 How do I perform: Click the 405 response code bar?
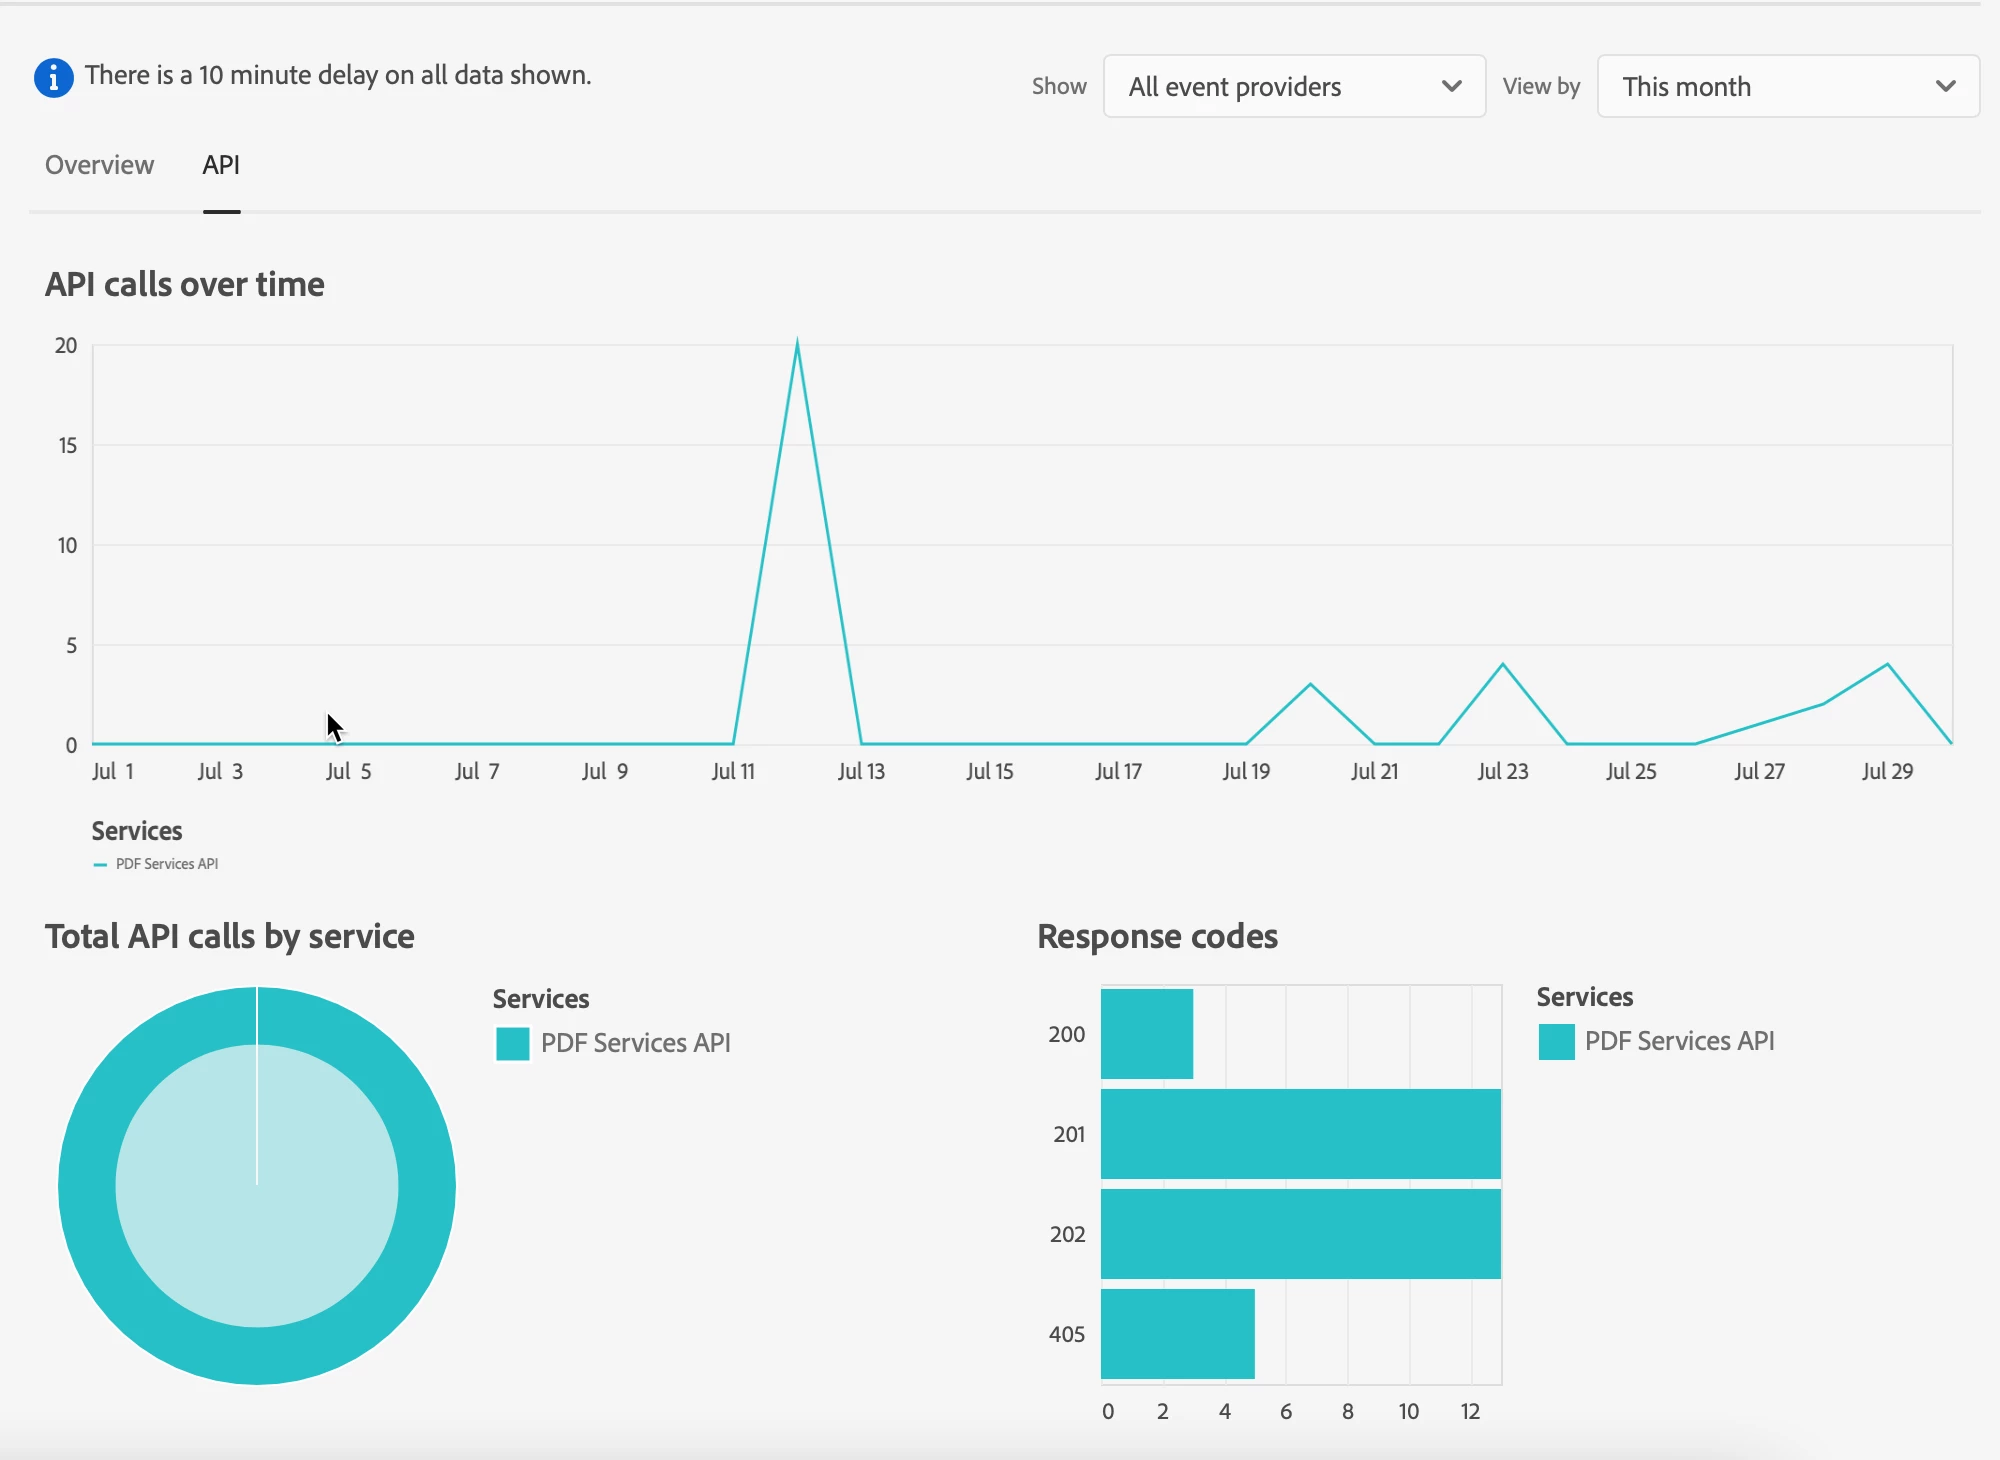1177,1334
